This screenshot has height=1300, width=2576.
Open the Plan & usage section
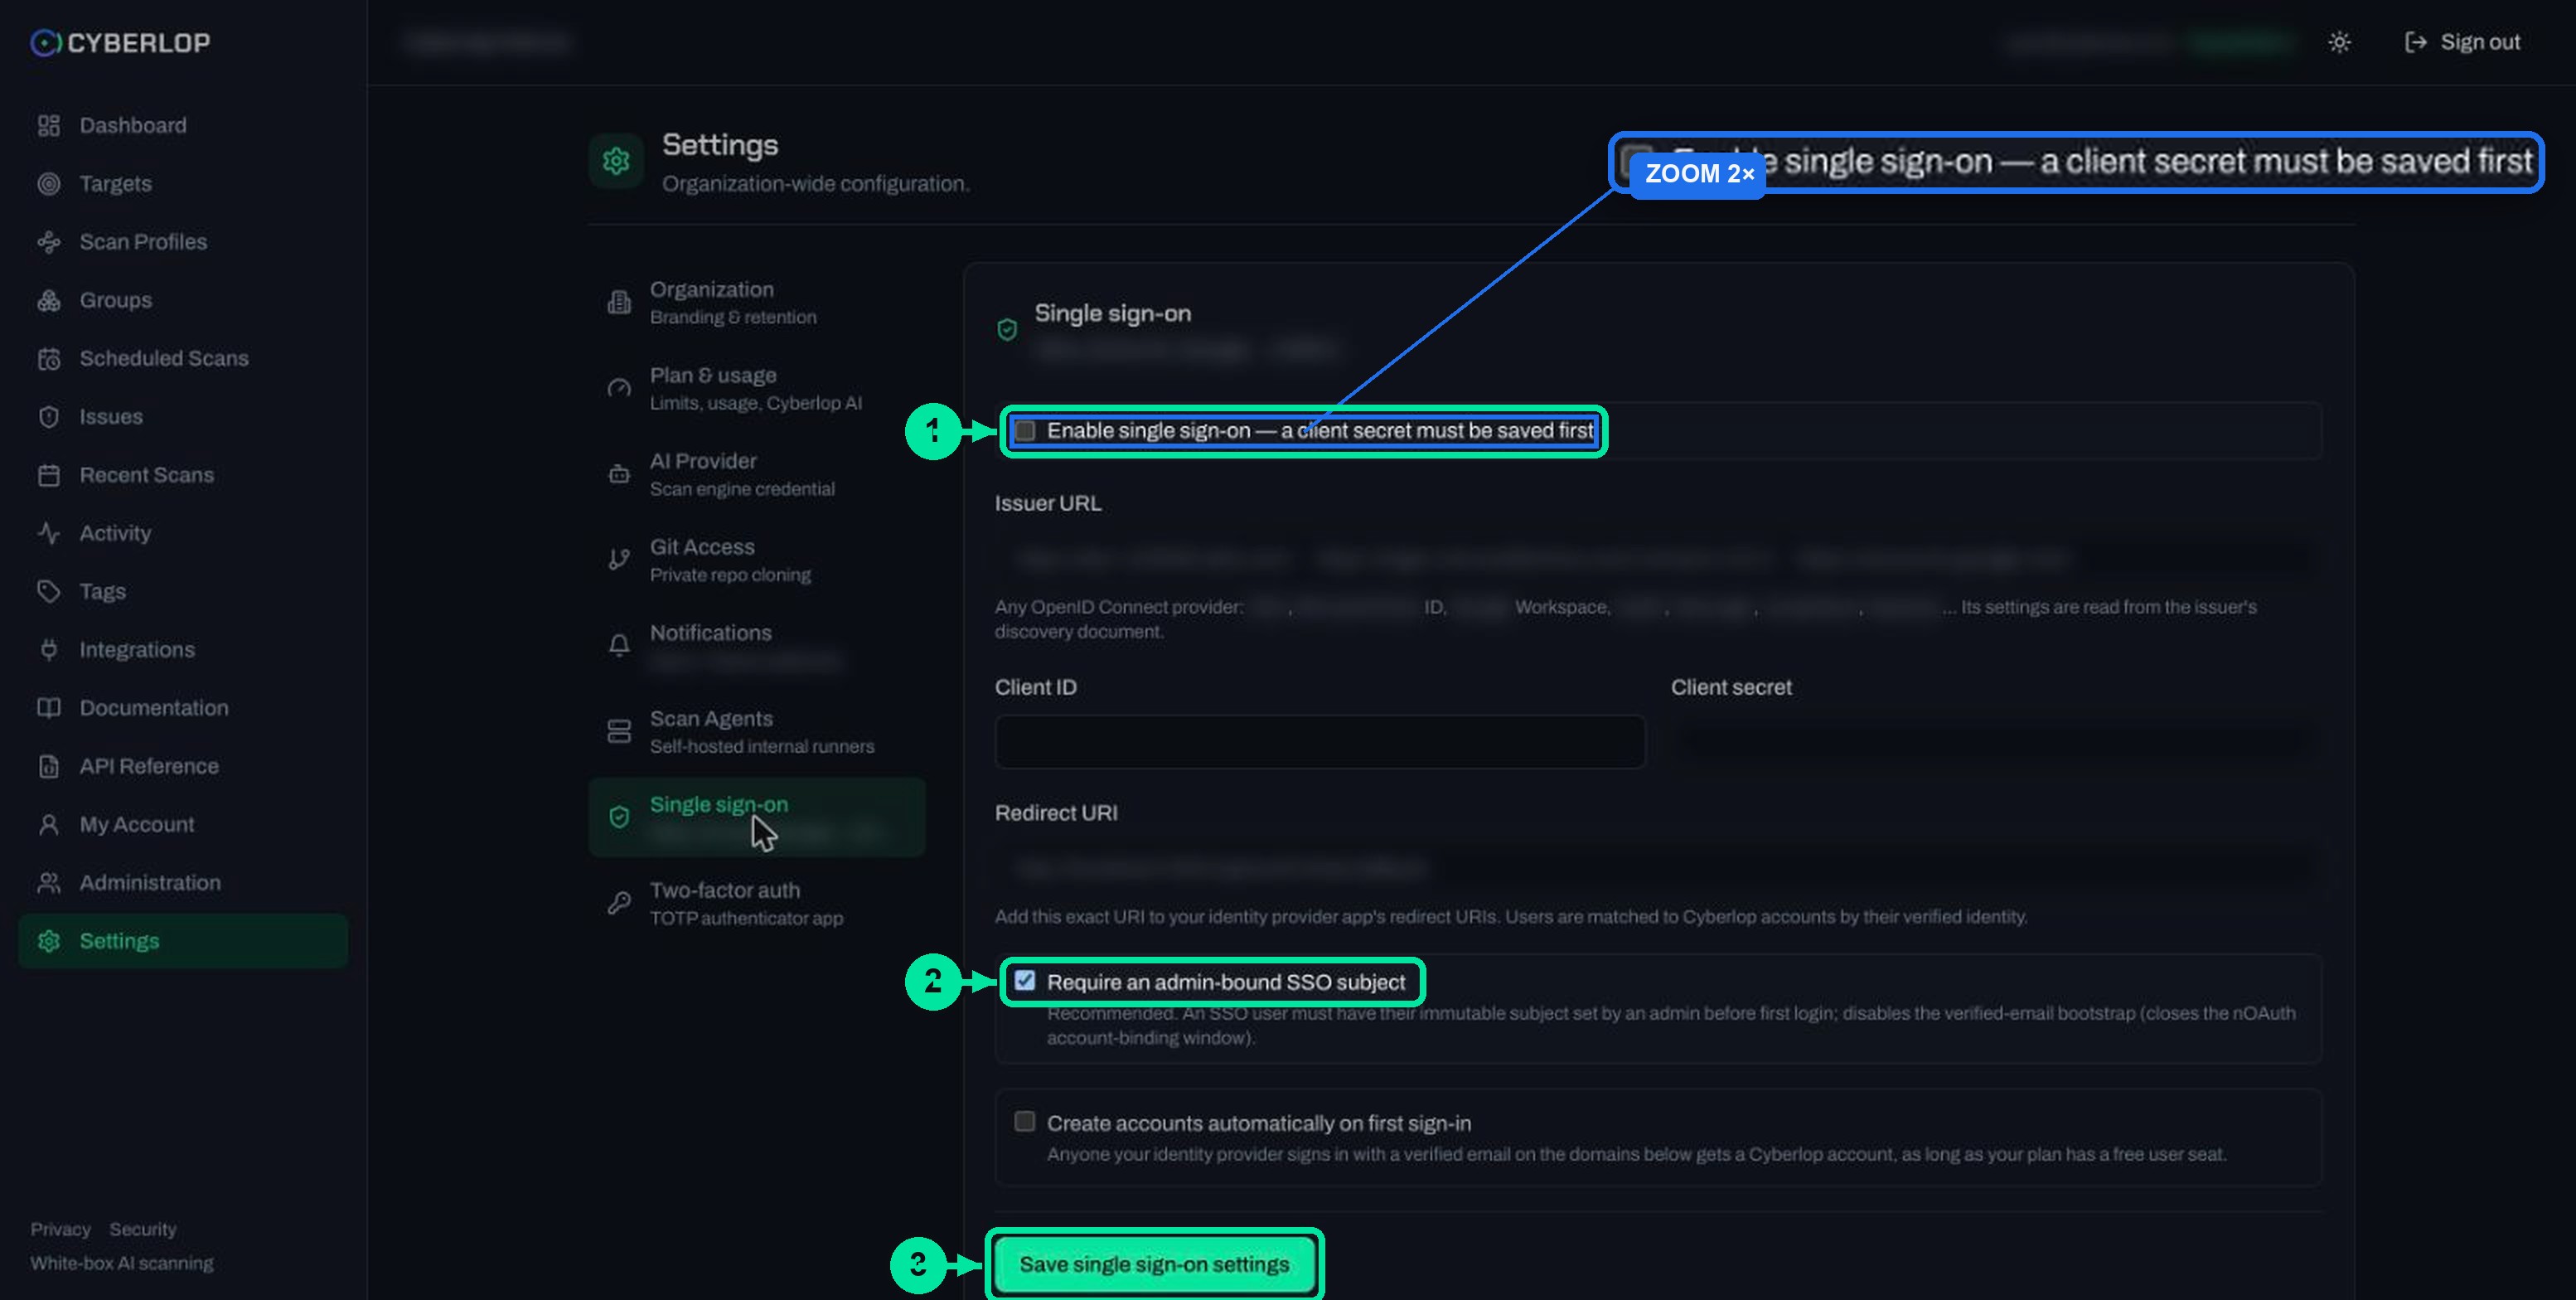coord(757,388)
